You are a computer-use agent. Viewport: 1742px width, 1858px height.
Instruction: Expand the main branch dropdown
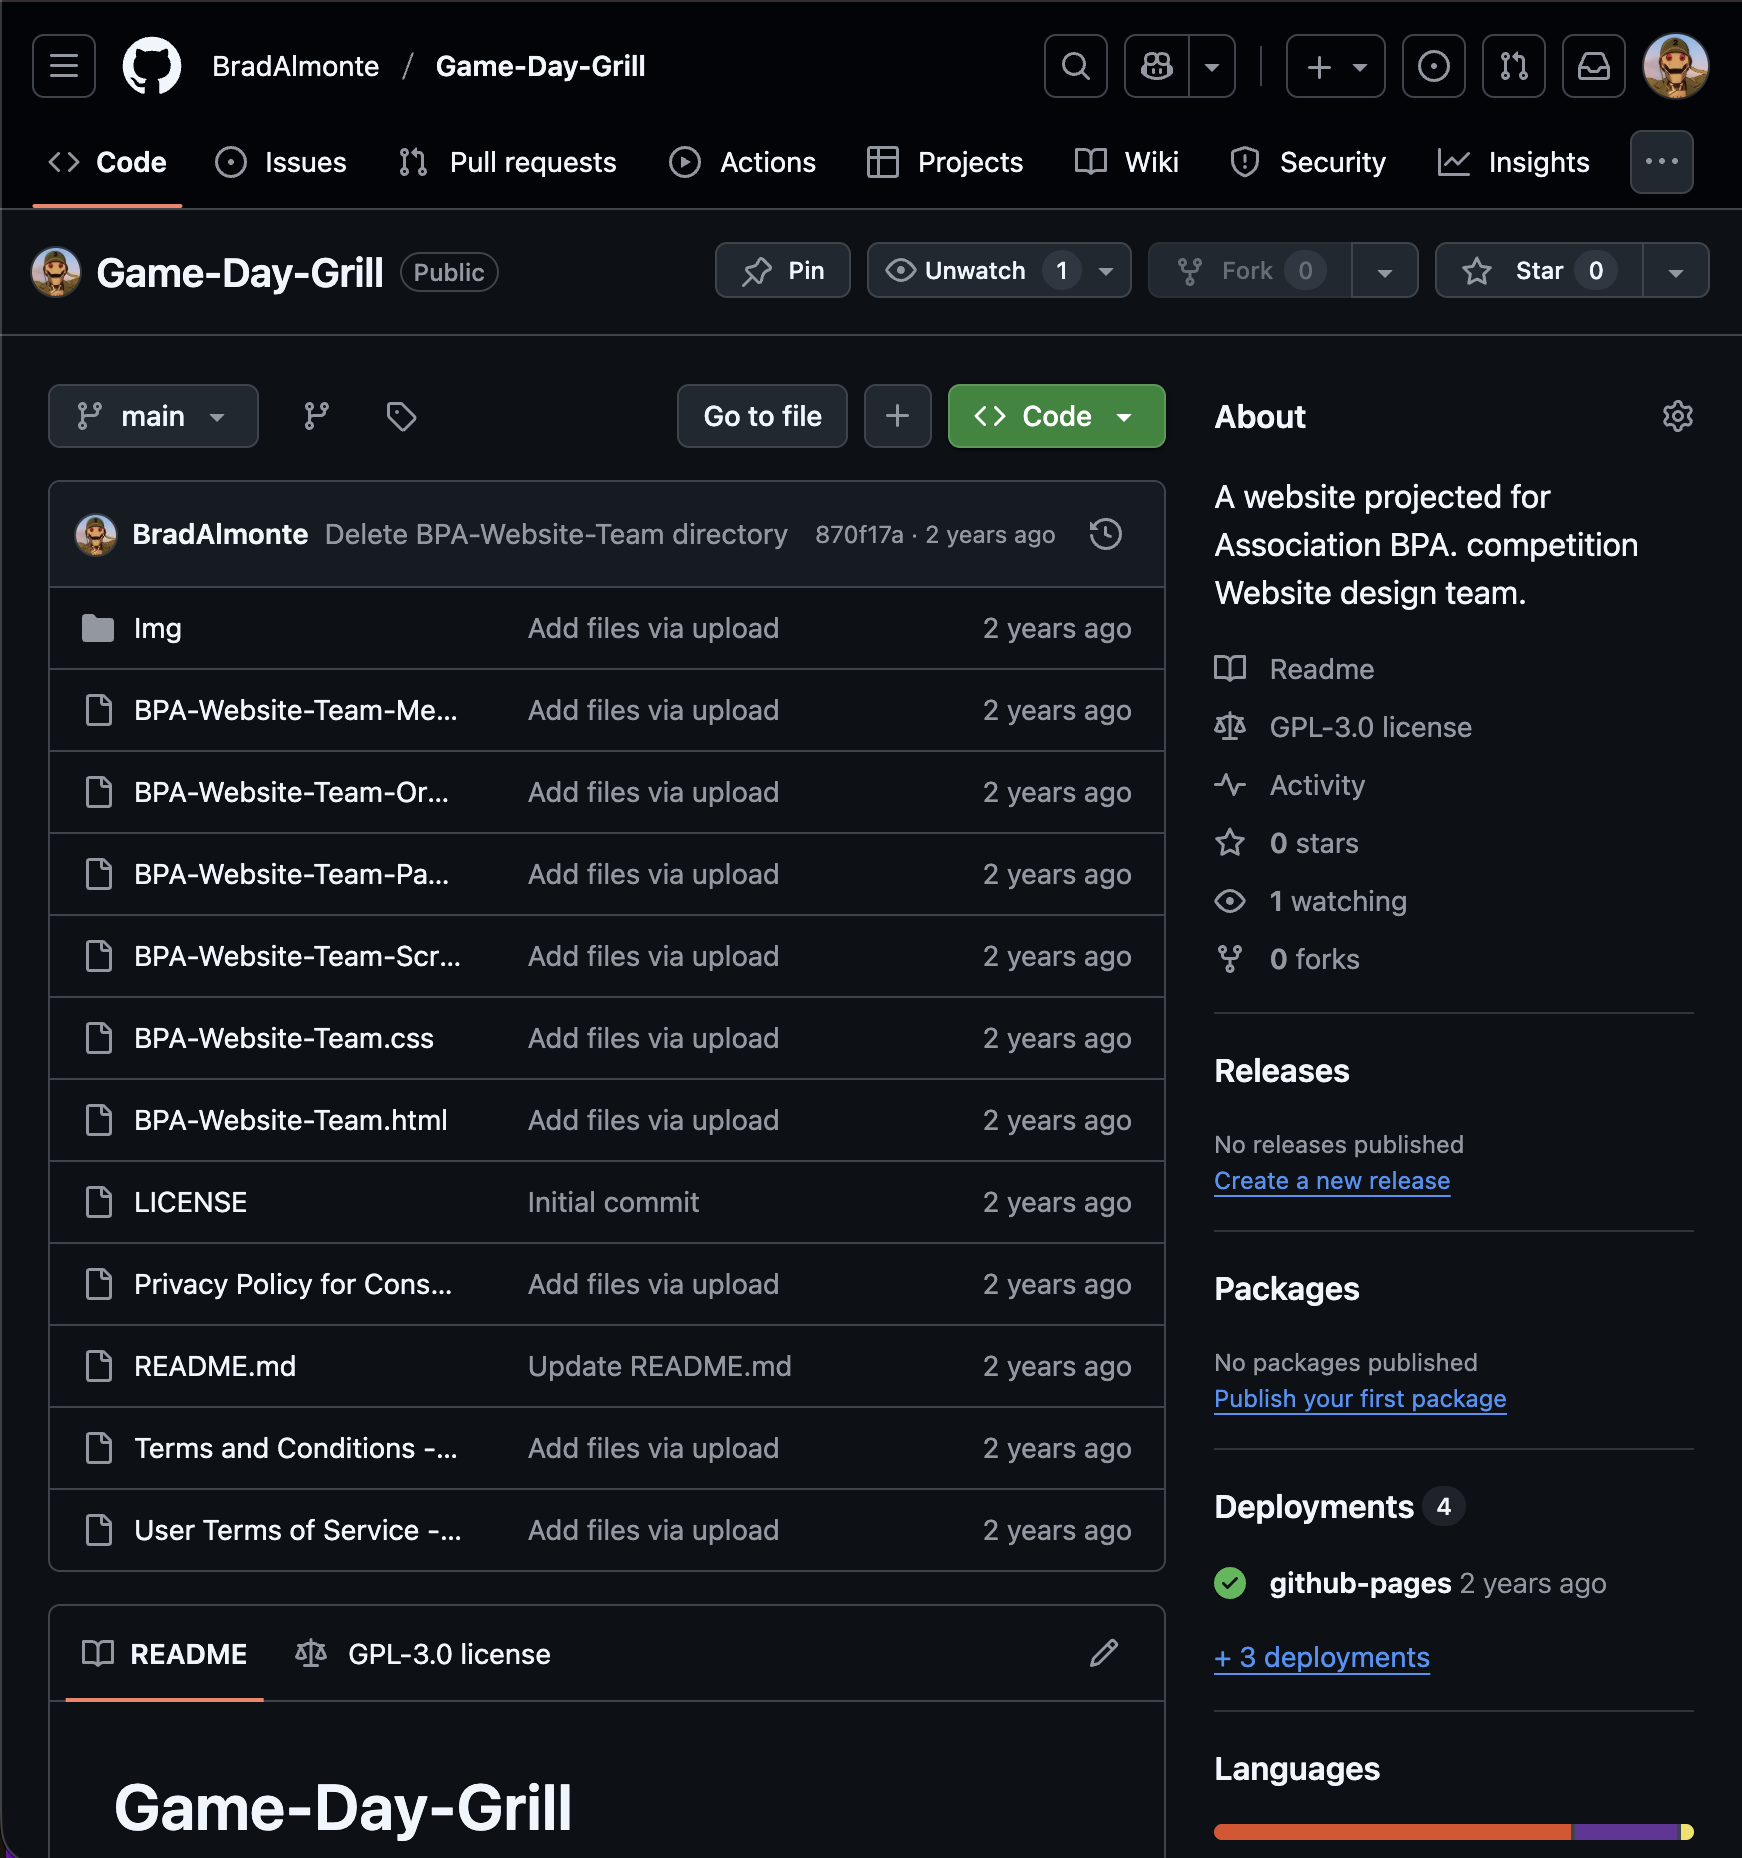click(153, 416)
